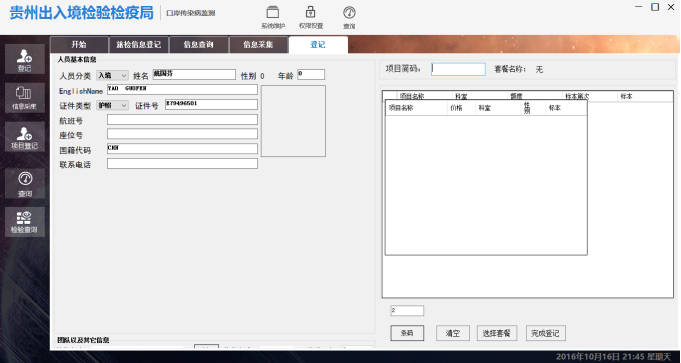Click the 项目简码 input box

(x=458, y=69)
